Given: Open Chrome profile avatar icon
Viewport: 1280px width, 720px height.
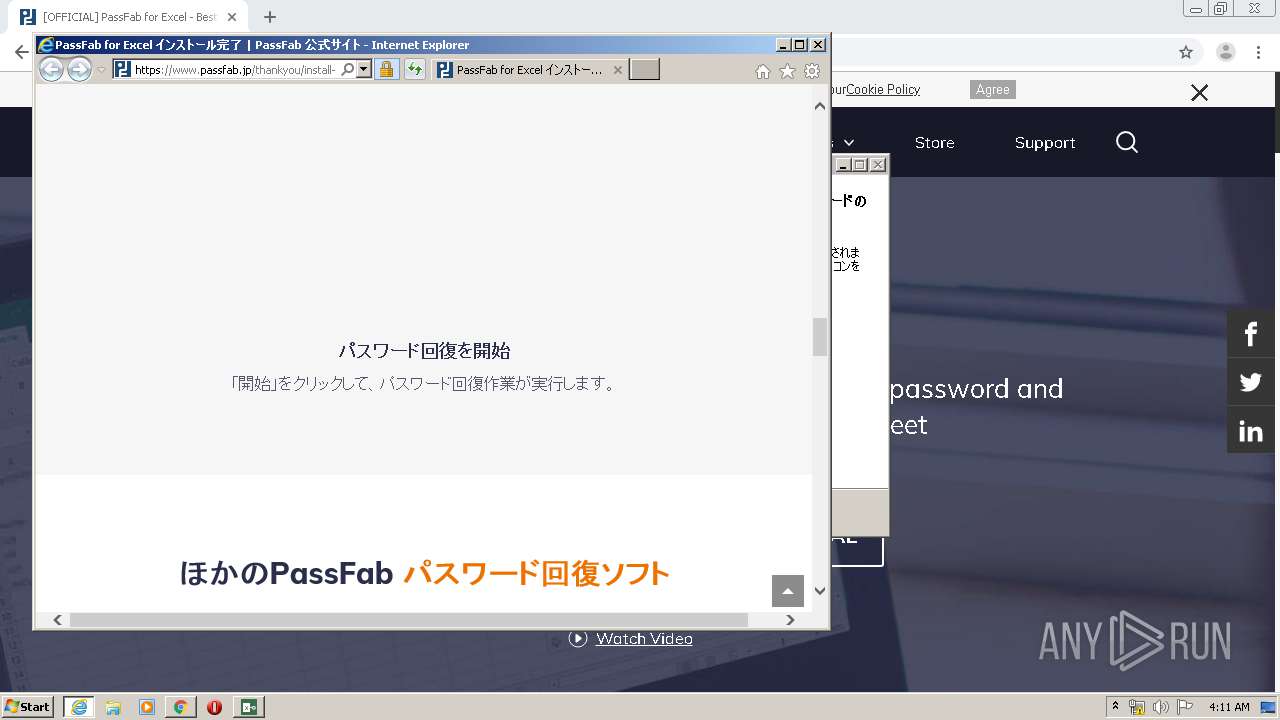Looking at the screenshot, I should (1225, 52).
